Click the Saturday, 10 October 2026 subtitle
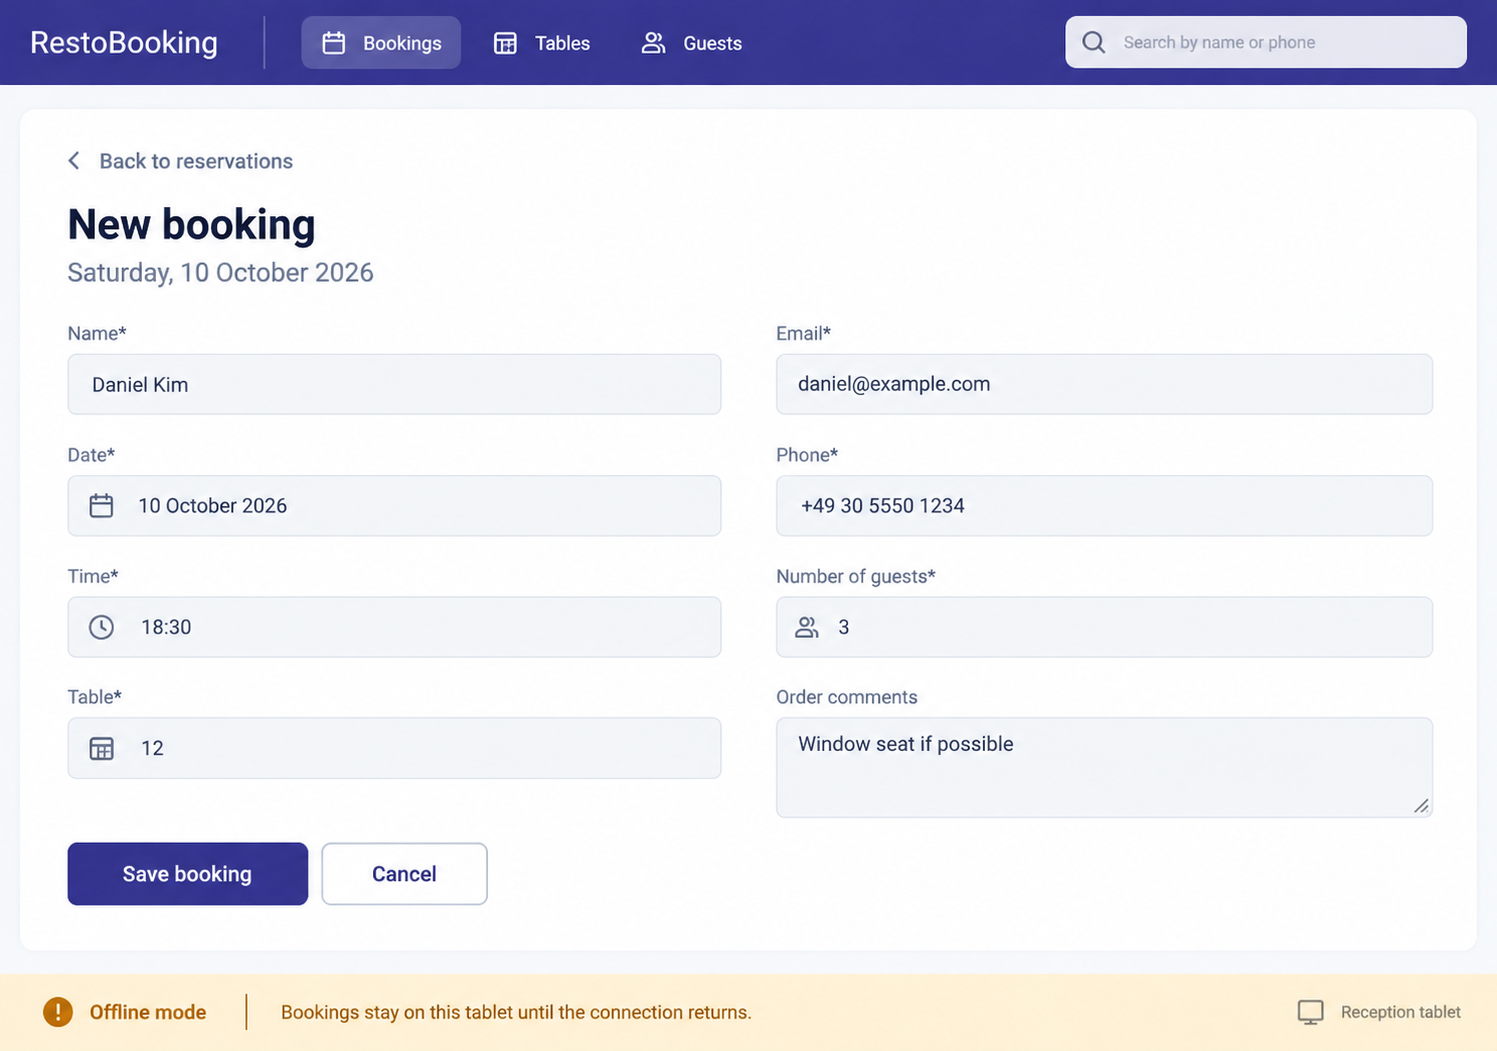Viewport: 1497px width, 1051px height. [220, 273]
